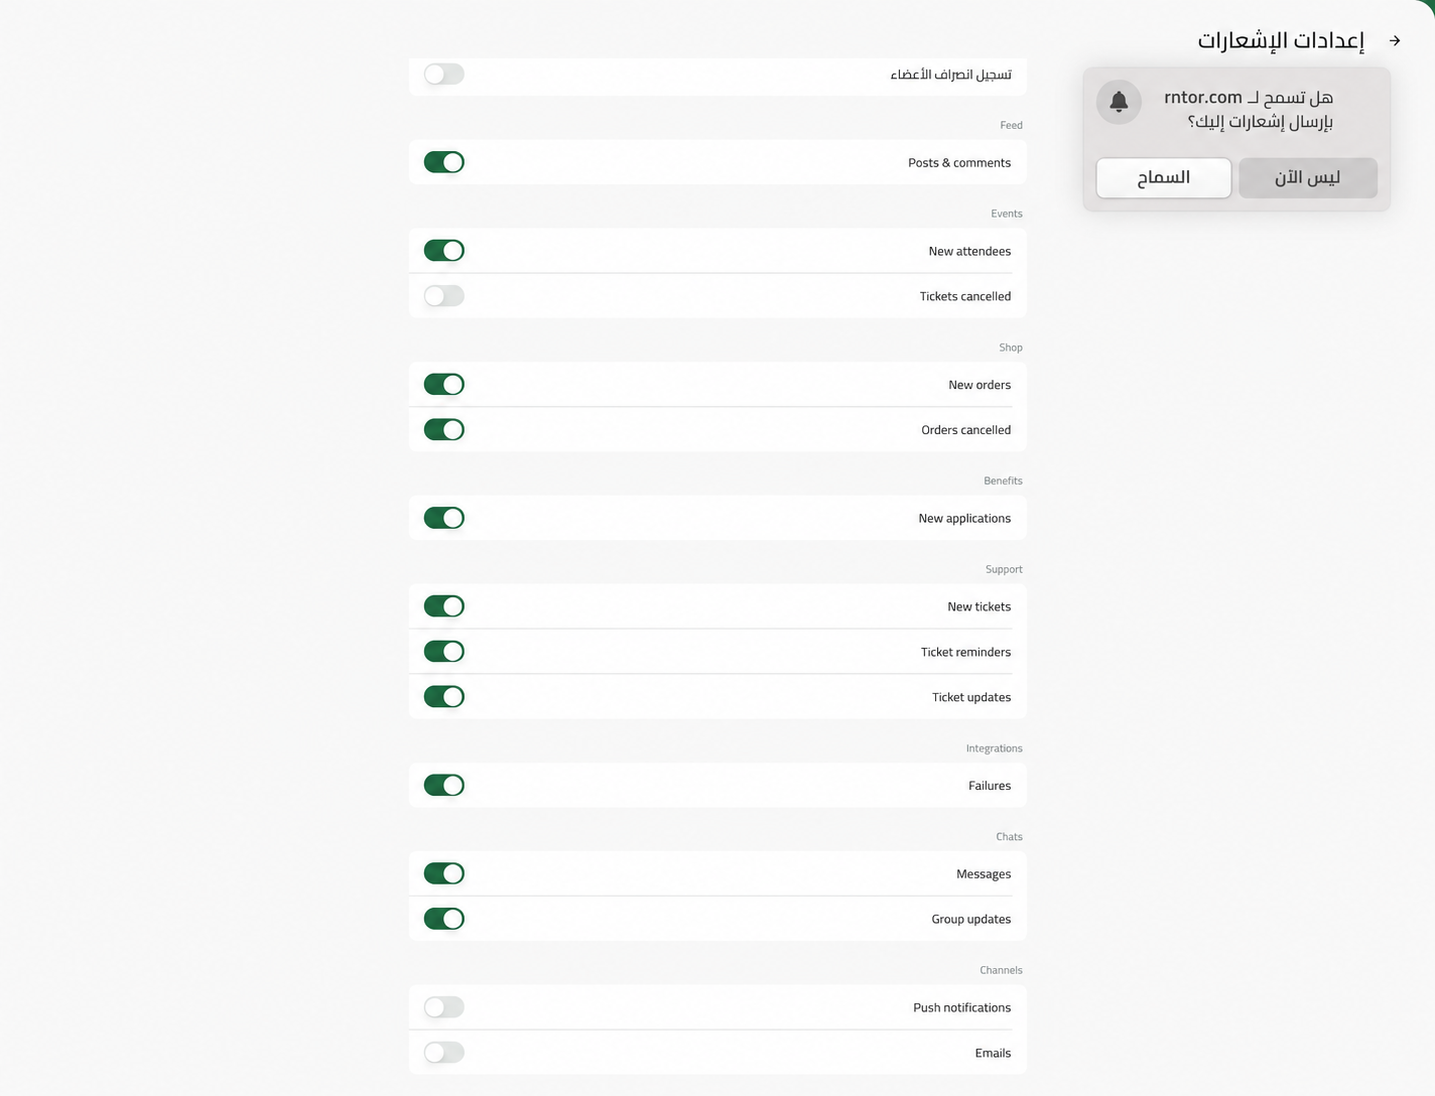
Task: Enable the Tickets cancelled toggle
Action: (444, 296)
